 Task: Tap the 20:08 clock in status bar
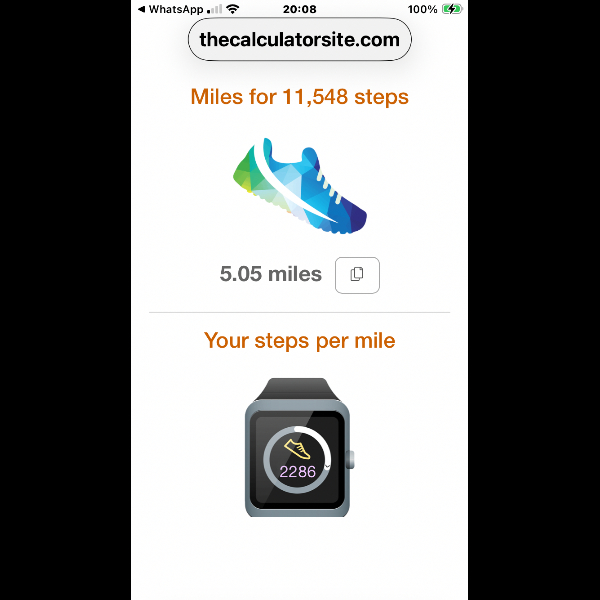[x=300, y=9]
